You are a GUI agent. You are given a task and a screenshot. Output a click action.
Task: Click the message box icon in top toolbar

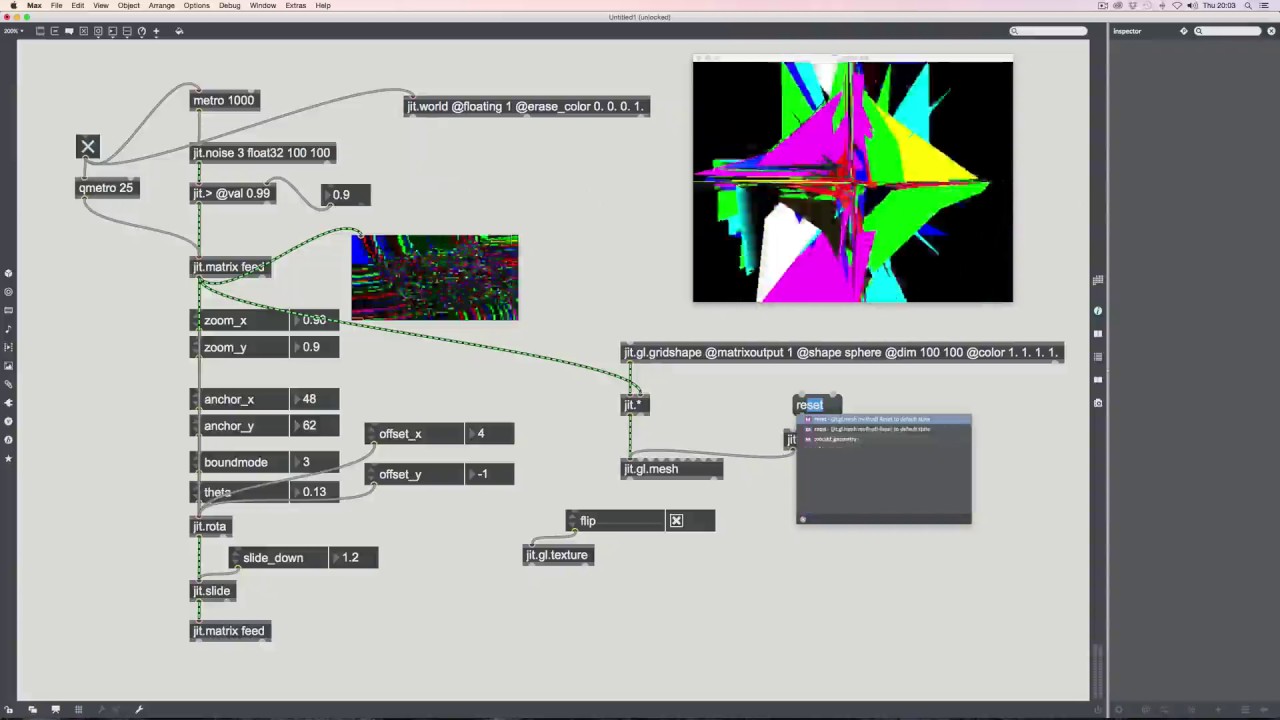[54, 31]
